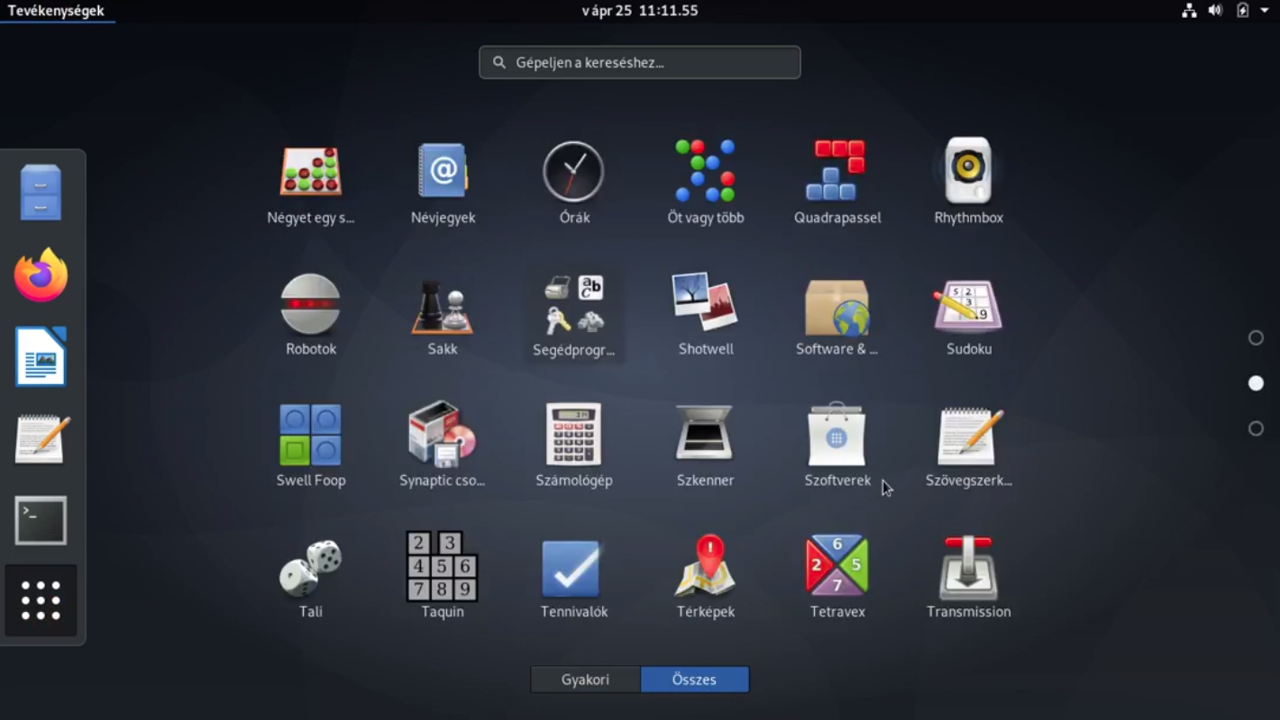Open the system menu dropdown arrow
Screen dimensions: 1280x720
point(1265,11)
